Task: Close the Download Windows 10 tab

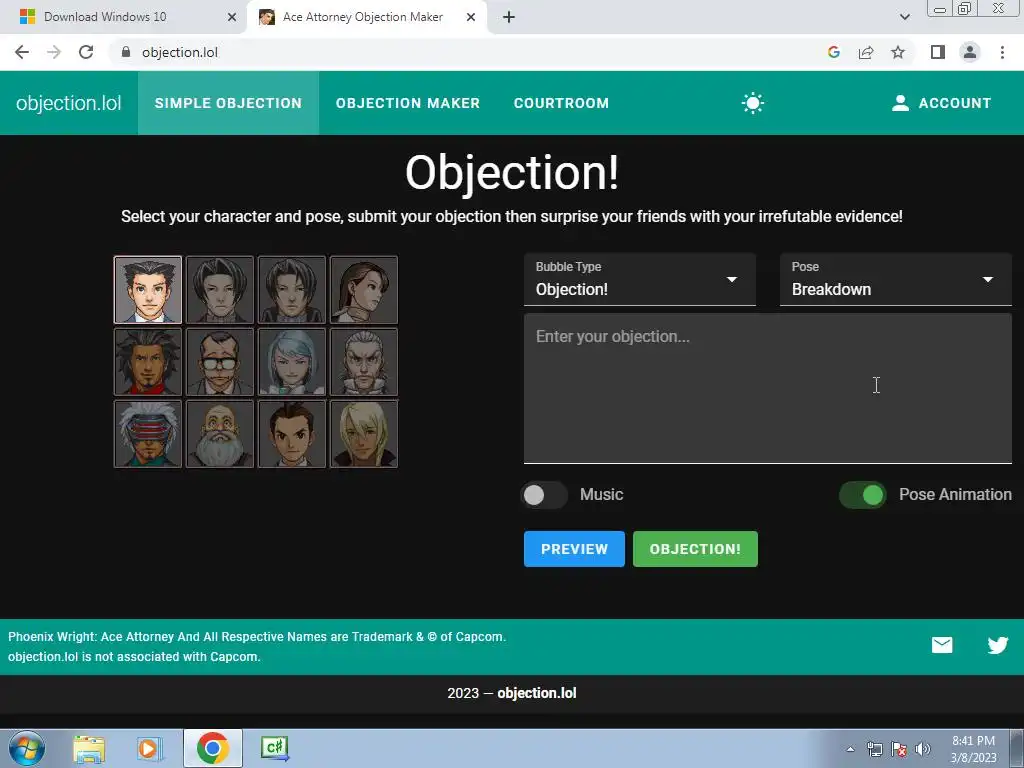Action: coord(232,17)
